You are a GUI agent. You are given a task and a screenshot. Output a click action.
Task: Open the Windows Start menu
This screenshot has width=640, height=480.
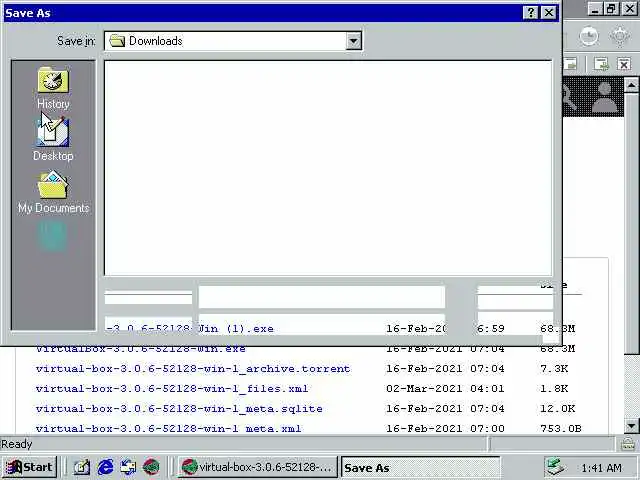(x=29, y=467)
